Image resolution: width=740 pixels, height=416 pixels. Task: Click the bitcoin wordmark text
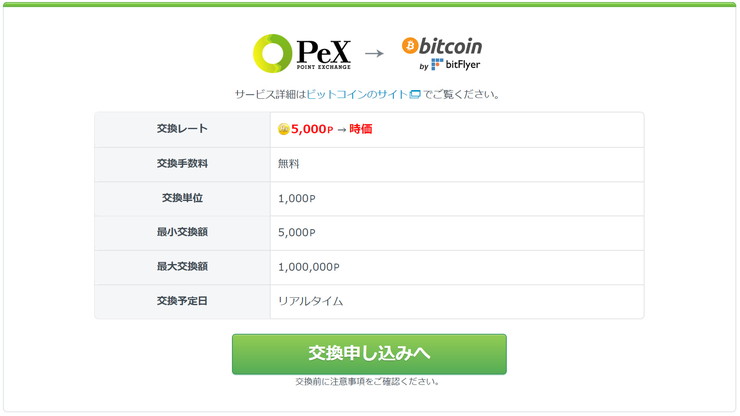tap(450, 46)
